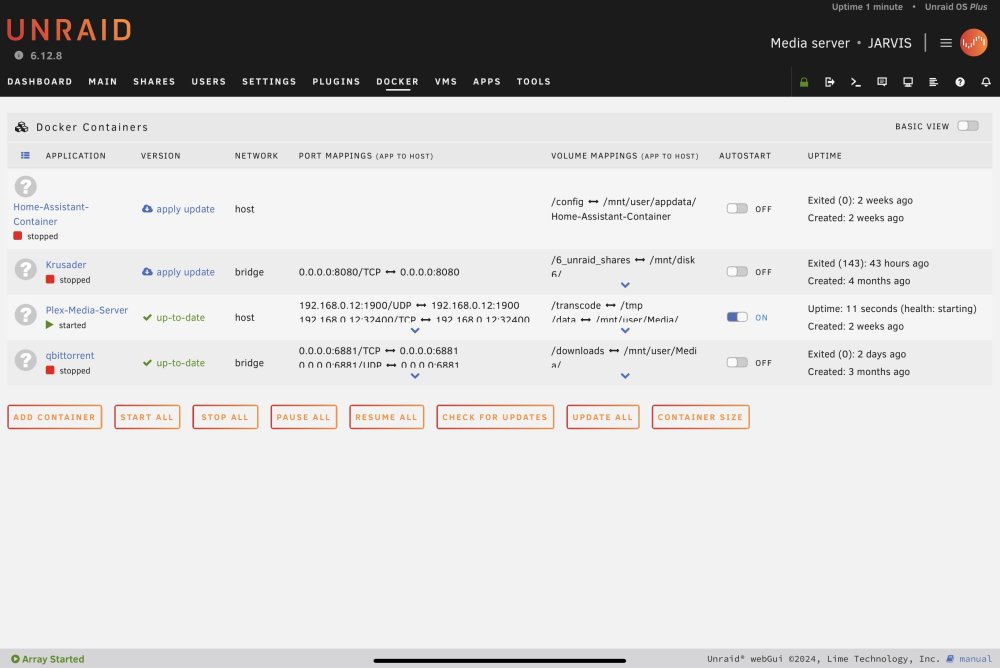Expand Plex-Media-Server port mappings chevron
The width and height of the screenshot is (1000, 668).
click(x=415, y=330)
